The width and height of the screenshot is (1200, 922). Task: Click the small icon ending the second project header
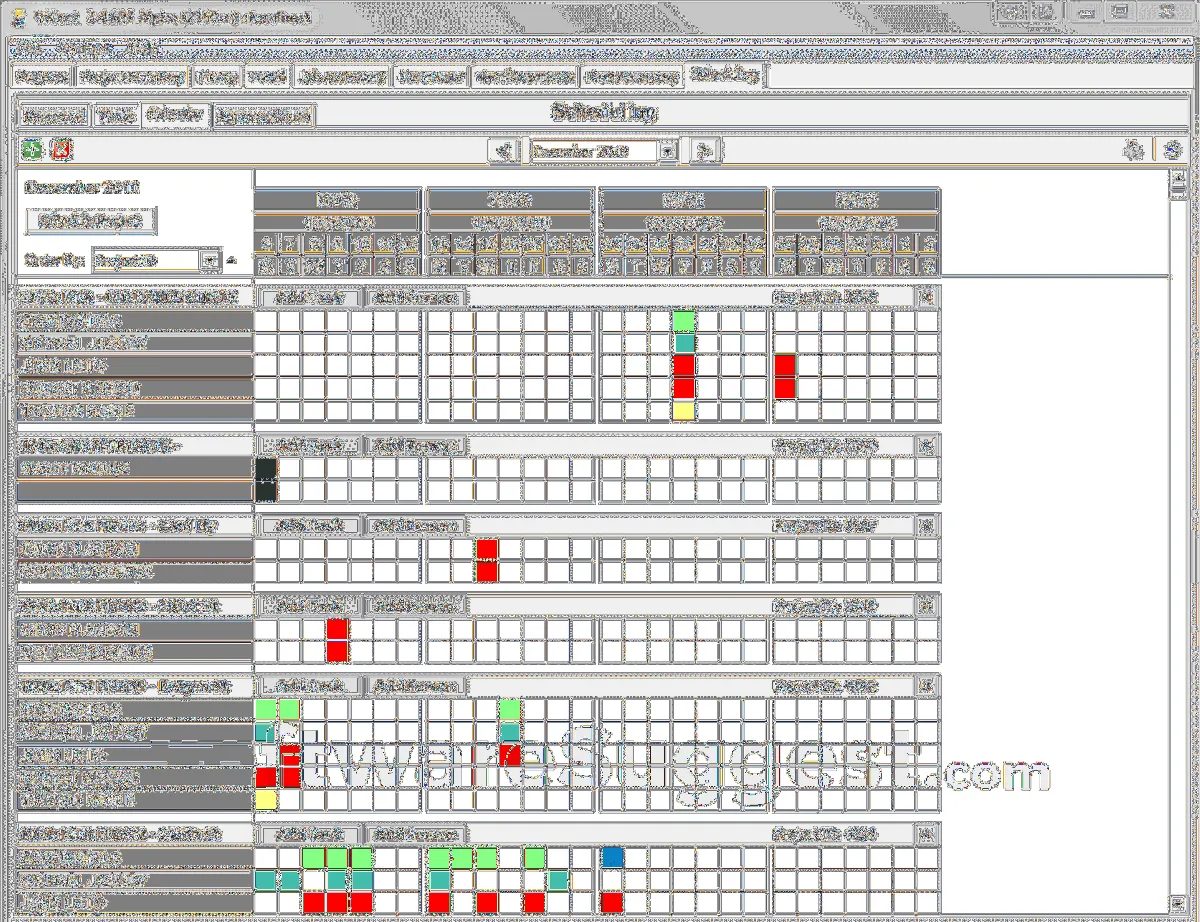927,445
